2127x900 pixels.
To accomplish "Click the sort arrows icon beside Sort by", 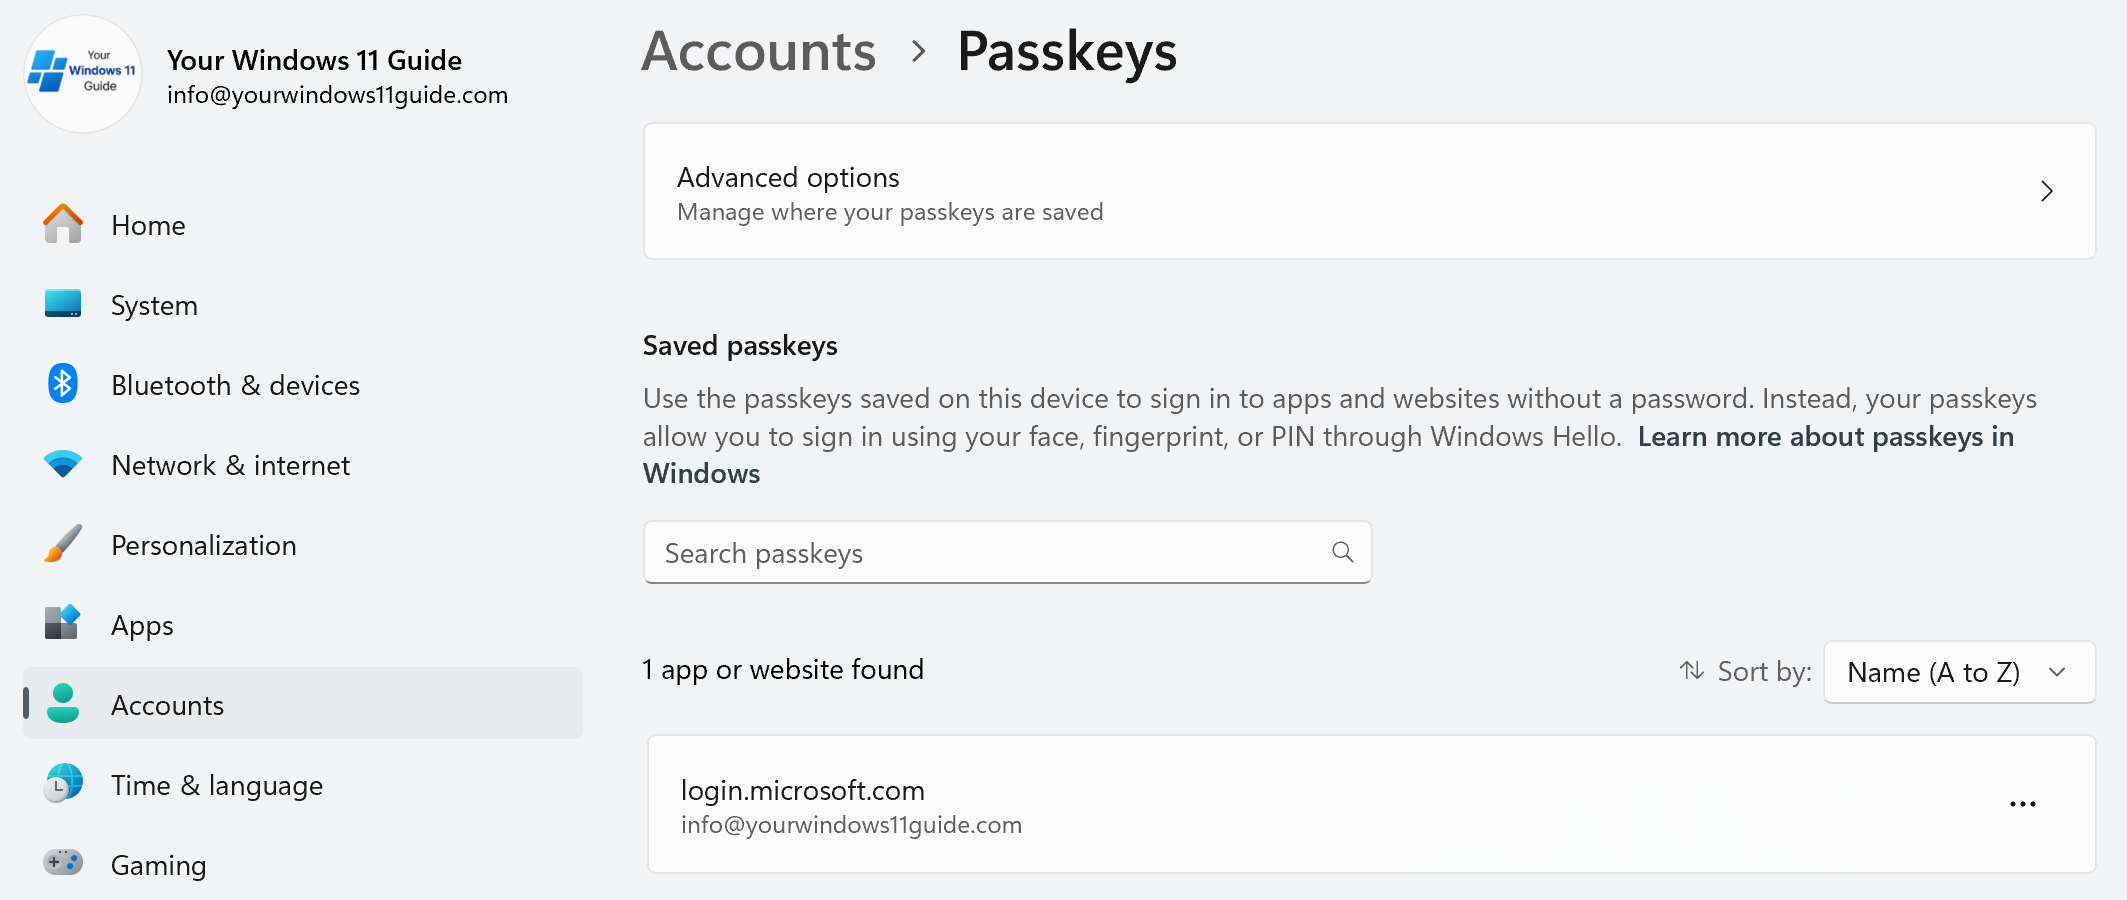I will pos(1691,671).
